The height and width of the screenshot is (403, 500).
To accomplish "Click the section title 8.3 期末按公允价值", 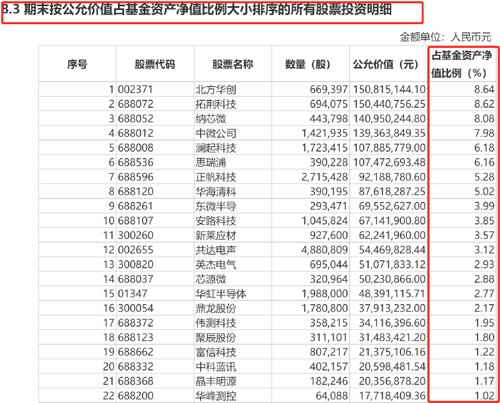I will (197, 10).
